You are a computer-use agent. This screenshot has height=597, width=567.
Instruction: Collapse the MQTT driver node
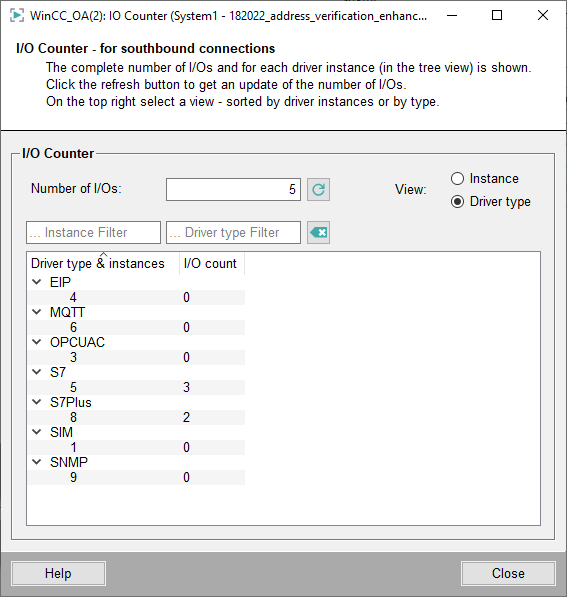pyautogui.click(x=37, y=312)
